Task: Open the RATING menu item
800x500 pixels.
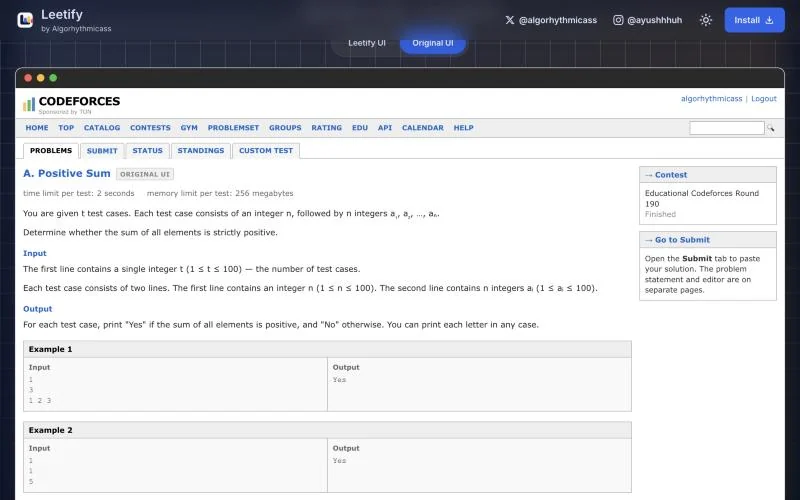Action: [327, 128]
